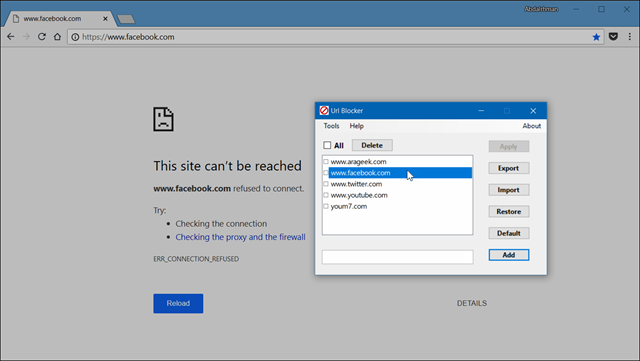Minimize the Chrome browser window
640x361 pixels.
coord(576,9)
